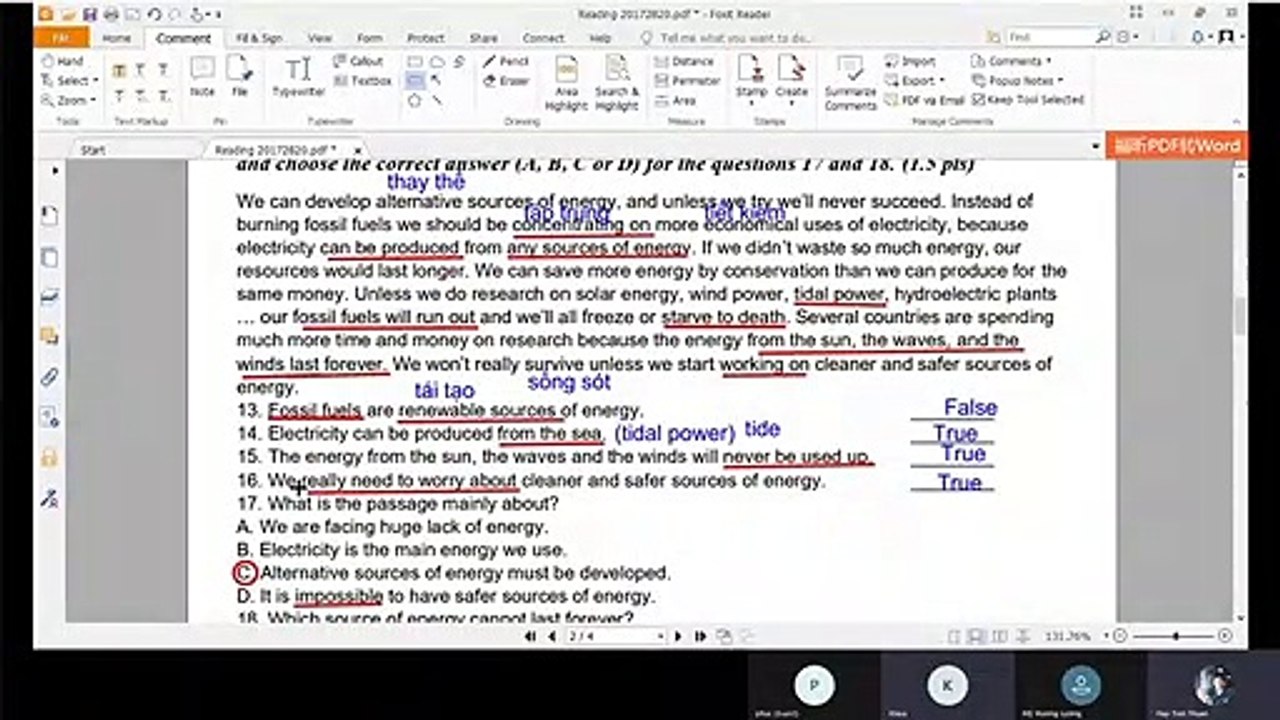
Task: Go to the previous page
Action: [551, 636]
